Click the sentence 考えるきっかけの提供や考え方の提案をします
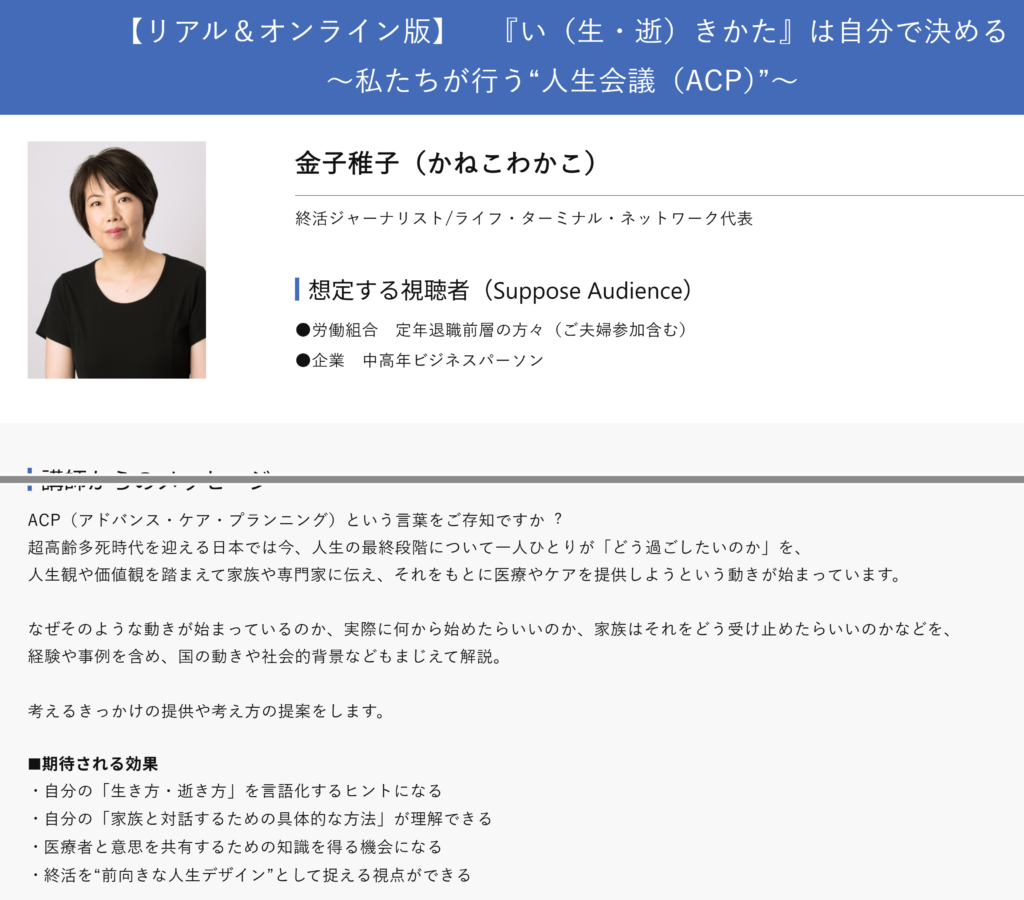 pos(207,711)
